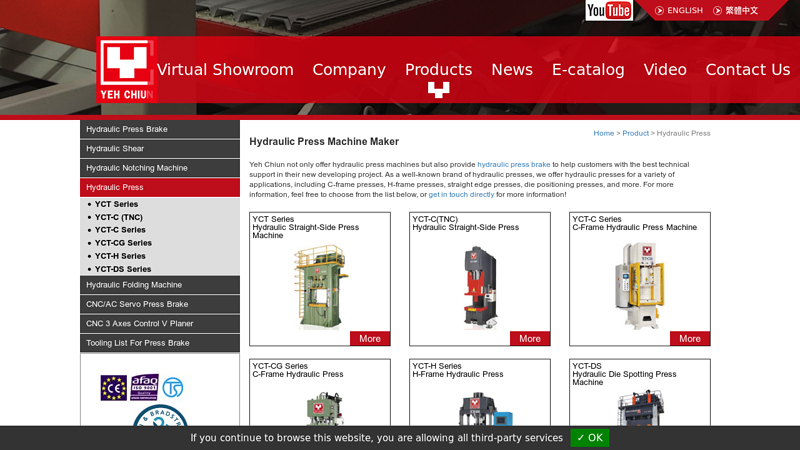800x450 pixels.
Task: Open the YCT-CG Series press image
Action: click(x=323, y=408)
